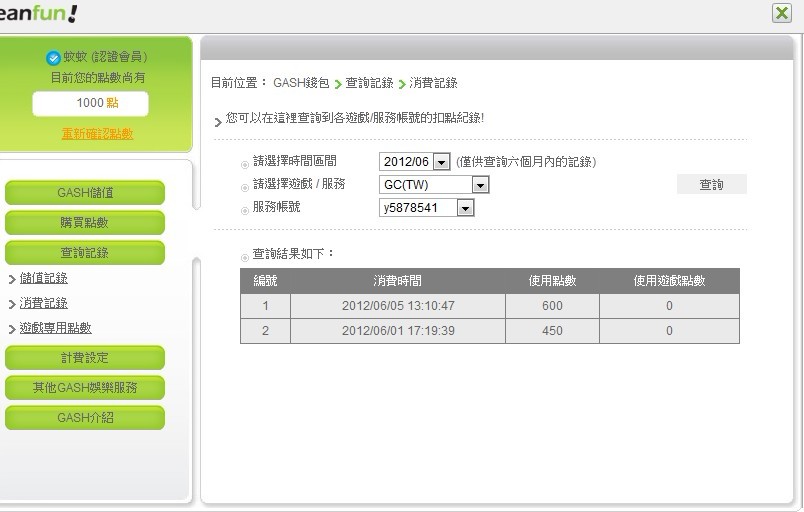Open the 消費記錄 sub-link
Viewport: 804px width, 512px height.
click(x=44, y=303)
